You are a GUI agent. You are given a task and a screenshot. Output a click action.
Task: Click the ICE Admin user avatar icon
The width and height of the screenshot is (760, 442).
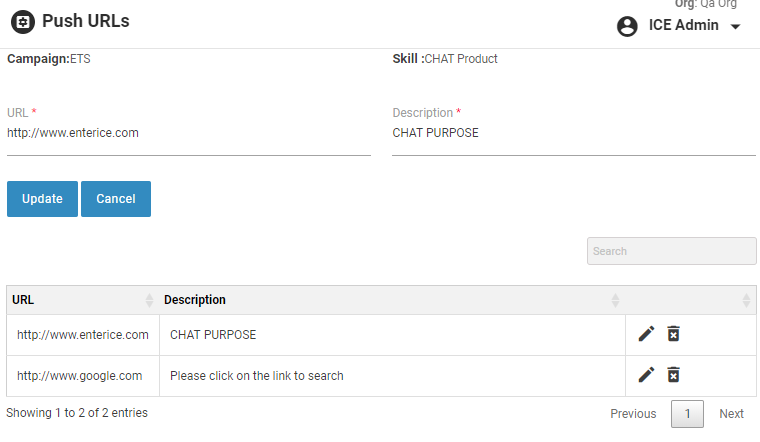627,27
